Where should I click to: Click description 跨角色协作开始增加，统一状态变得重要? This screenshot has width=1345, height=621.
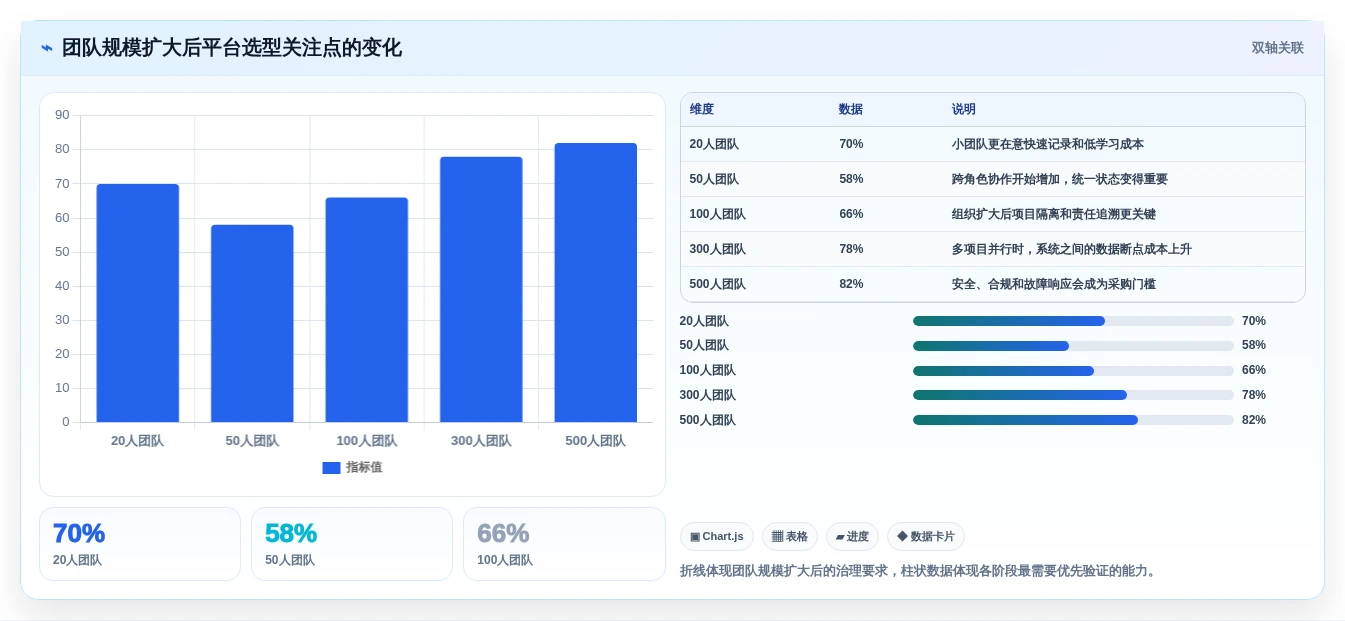(x=1060, y=180)
